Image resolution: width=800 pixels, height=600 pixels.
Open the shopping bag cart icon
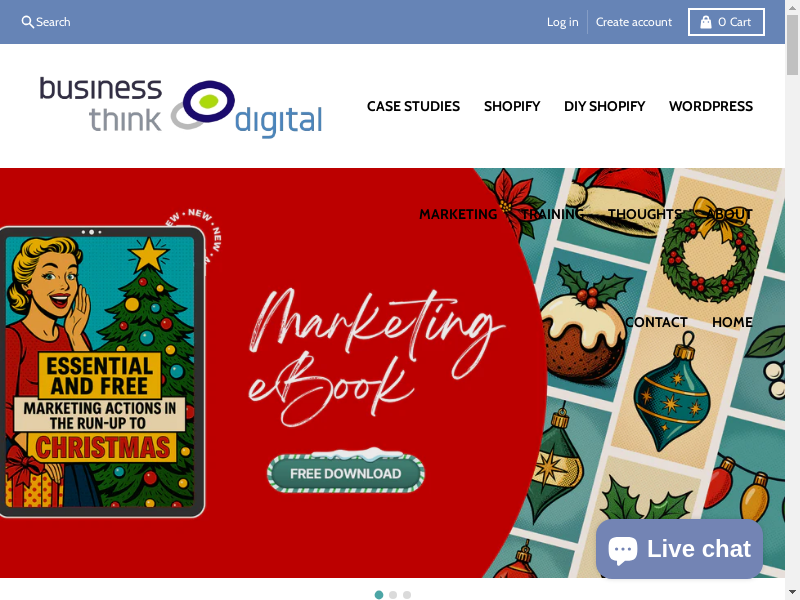(x=706, y=22)
